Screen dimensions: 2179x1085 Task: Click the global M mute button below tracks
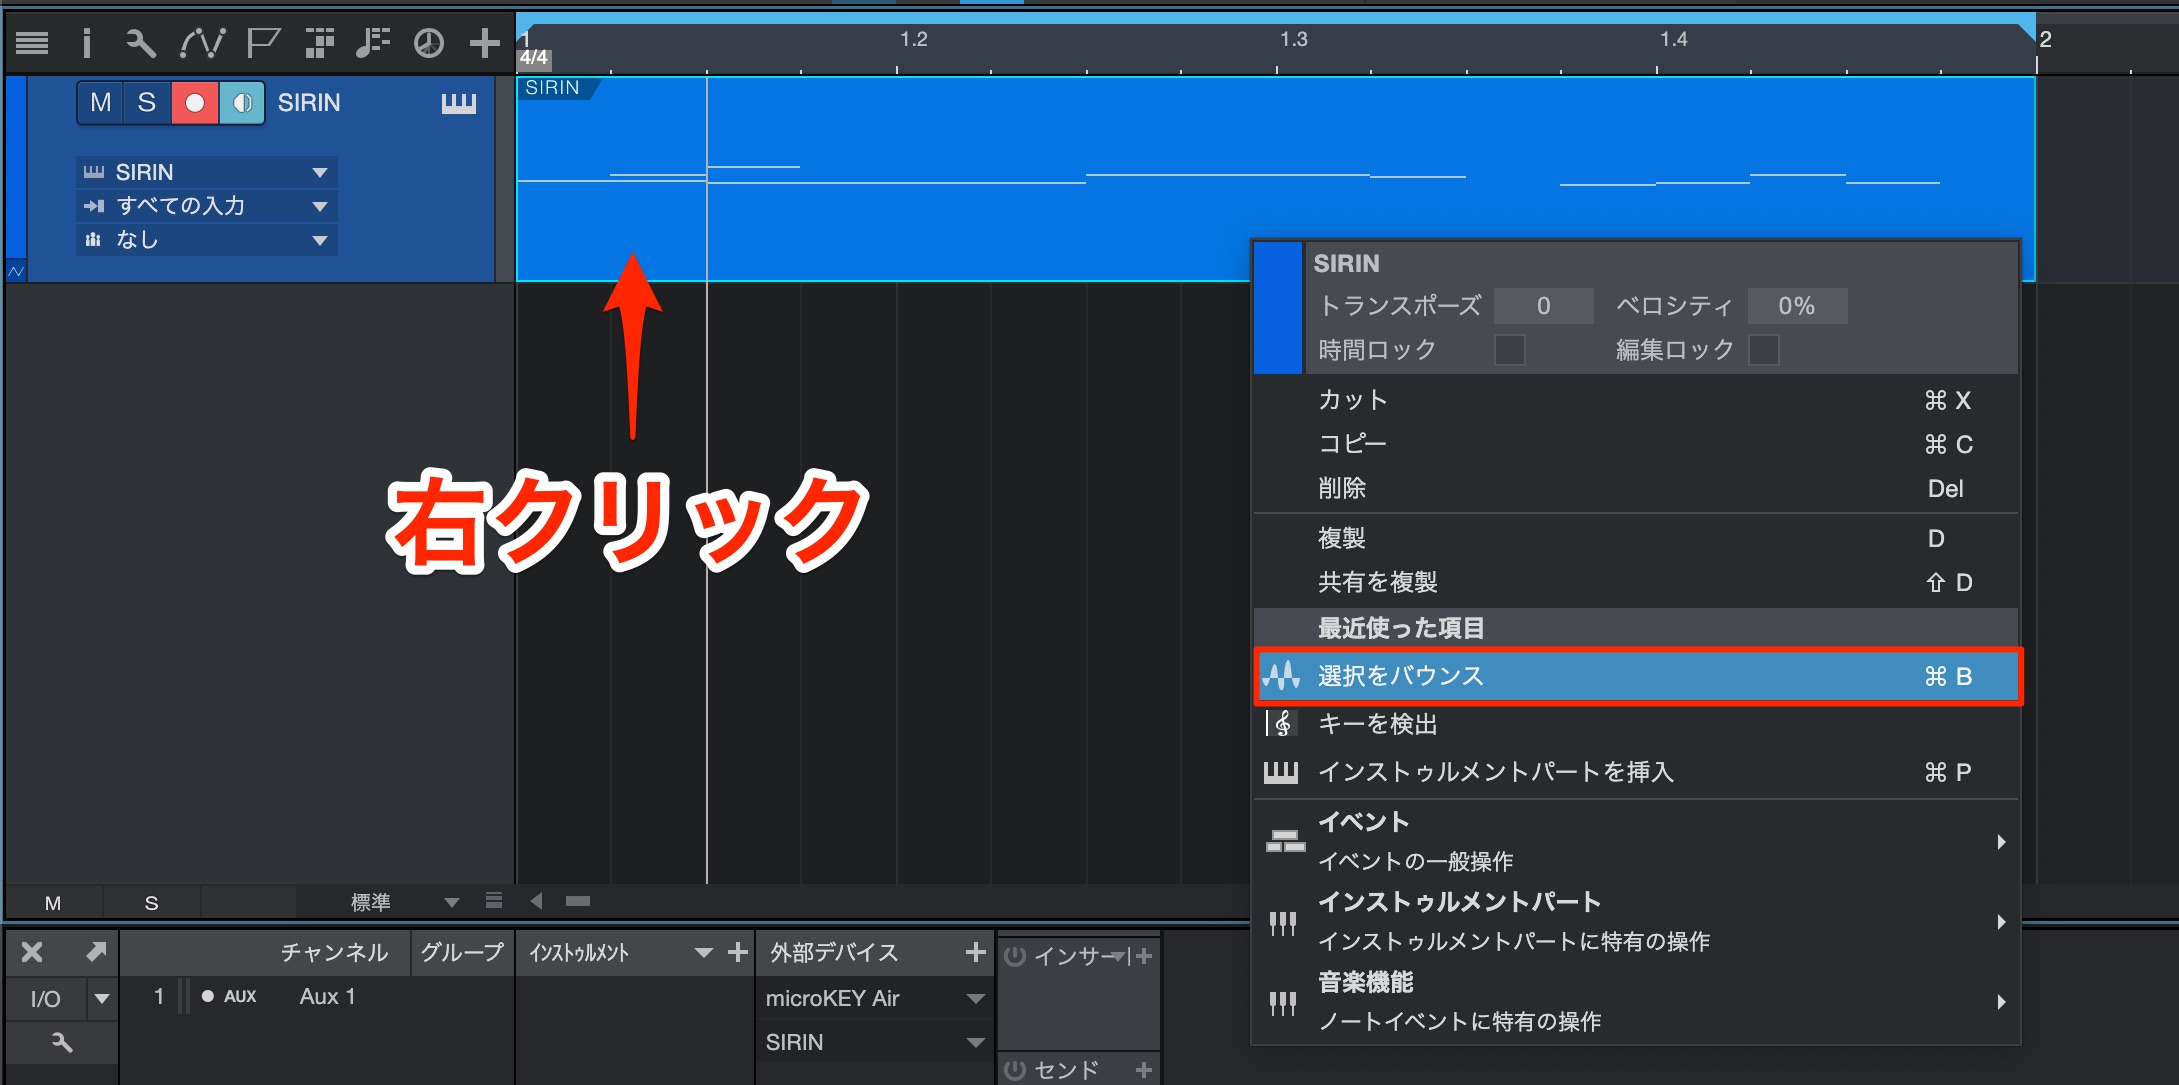click(53, 903)
